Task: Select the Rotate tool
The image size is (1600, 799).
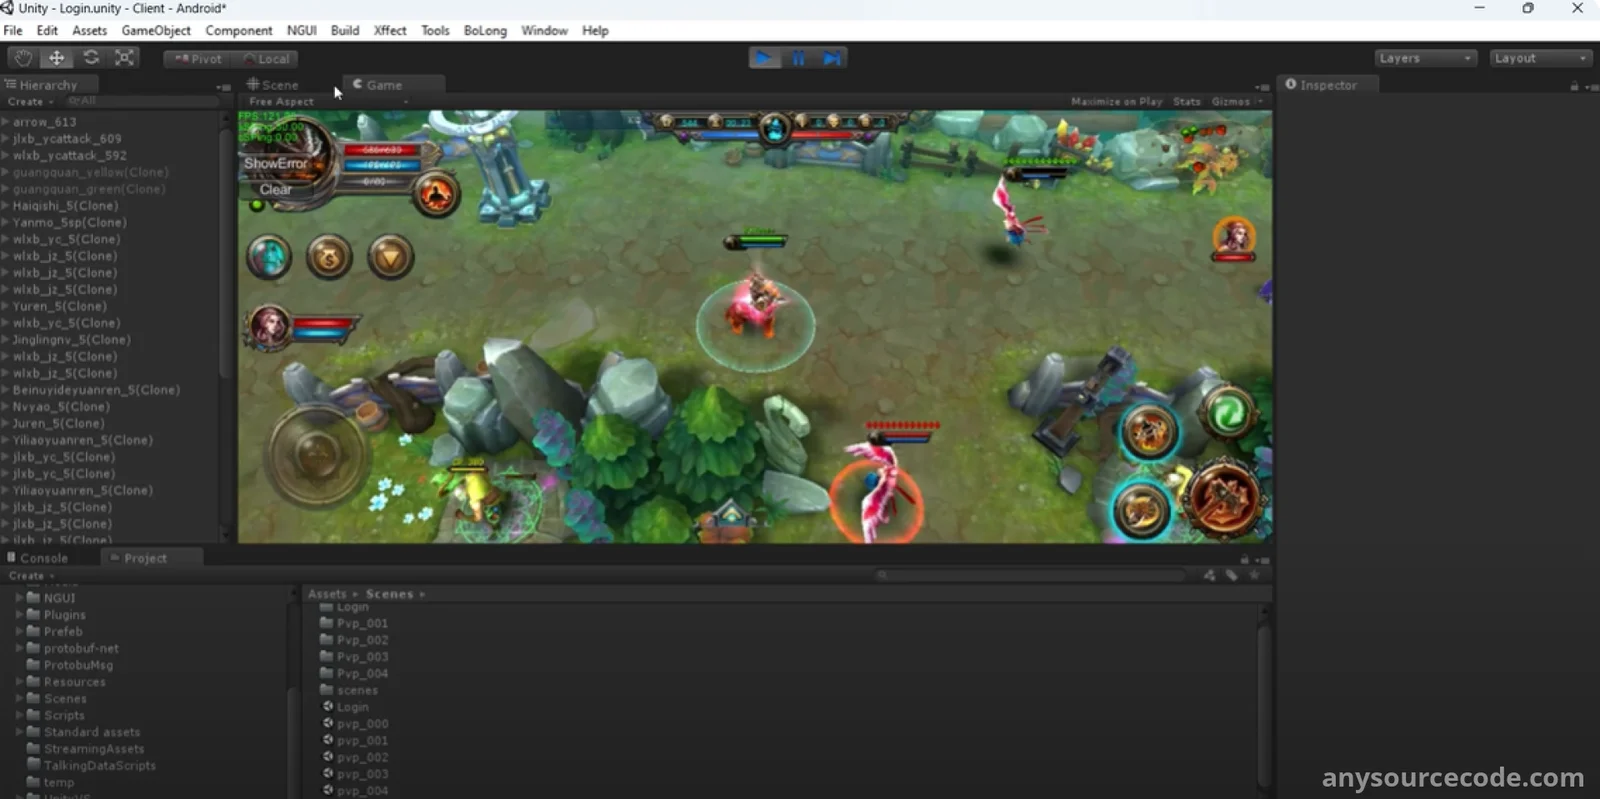Action: 91,58
